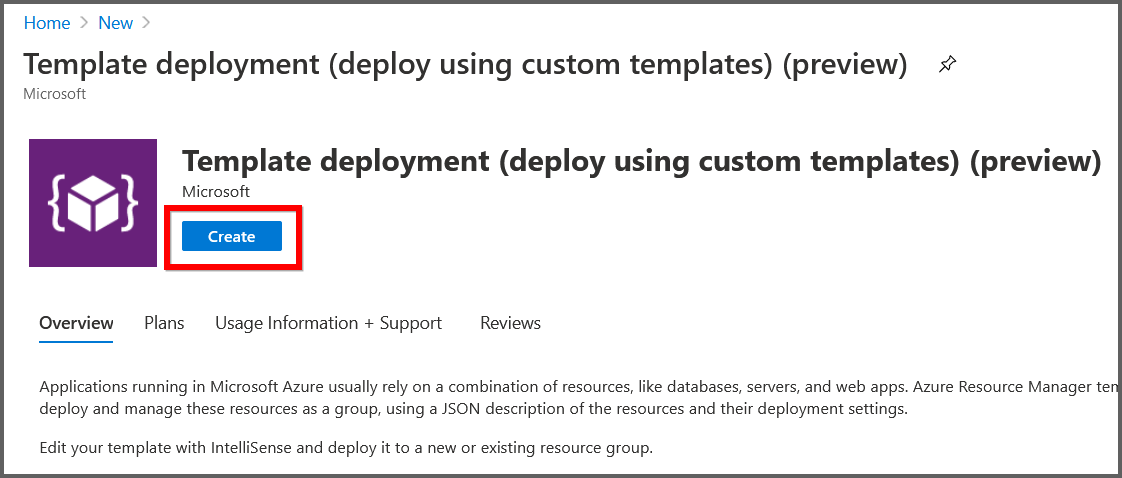1122x478 pixels.
Task: Pin the Template deployment page to dashboard
Action: (946, 65)
